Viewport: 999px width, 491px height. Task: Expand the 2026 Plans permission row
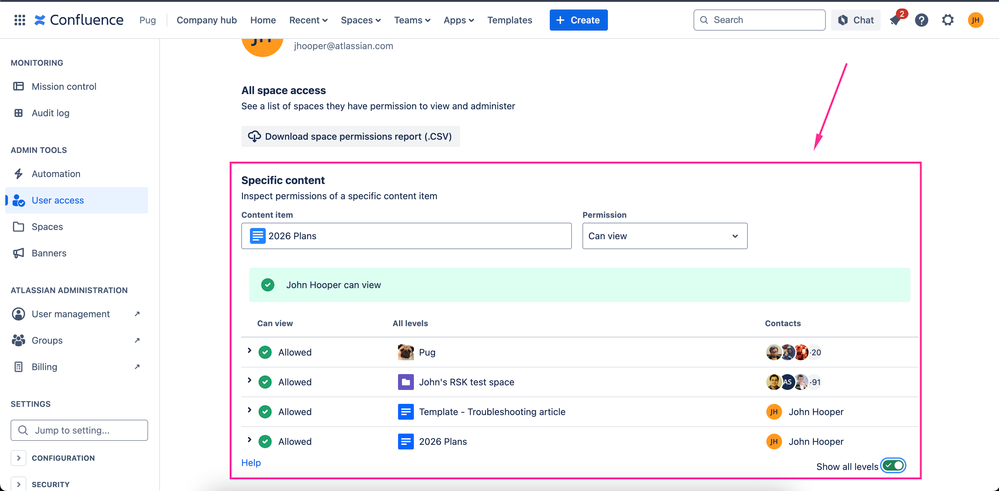pos(250,439)
